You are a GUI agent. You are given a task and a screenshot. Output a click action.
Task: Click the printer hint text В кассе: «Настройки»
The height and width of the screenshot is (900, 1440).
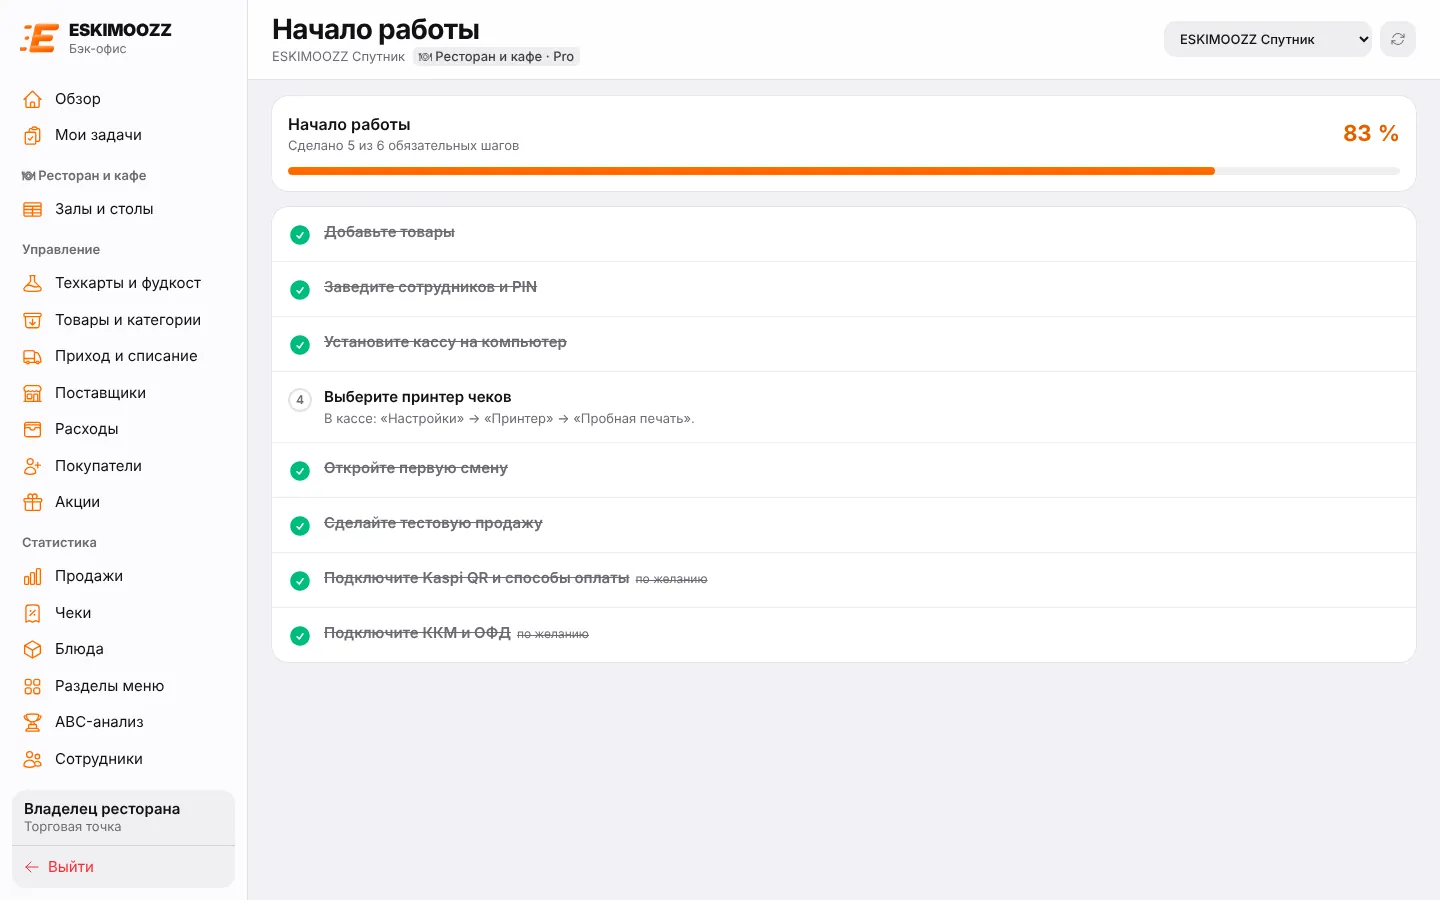(509, 419)
